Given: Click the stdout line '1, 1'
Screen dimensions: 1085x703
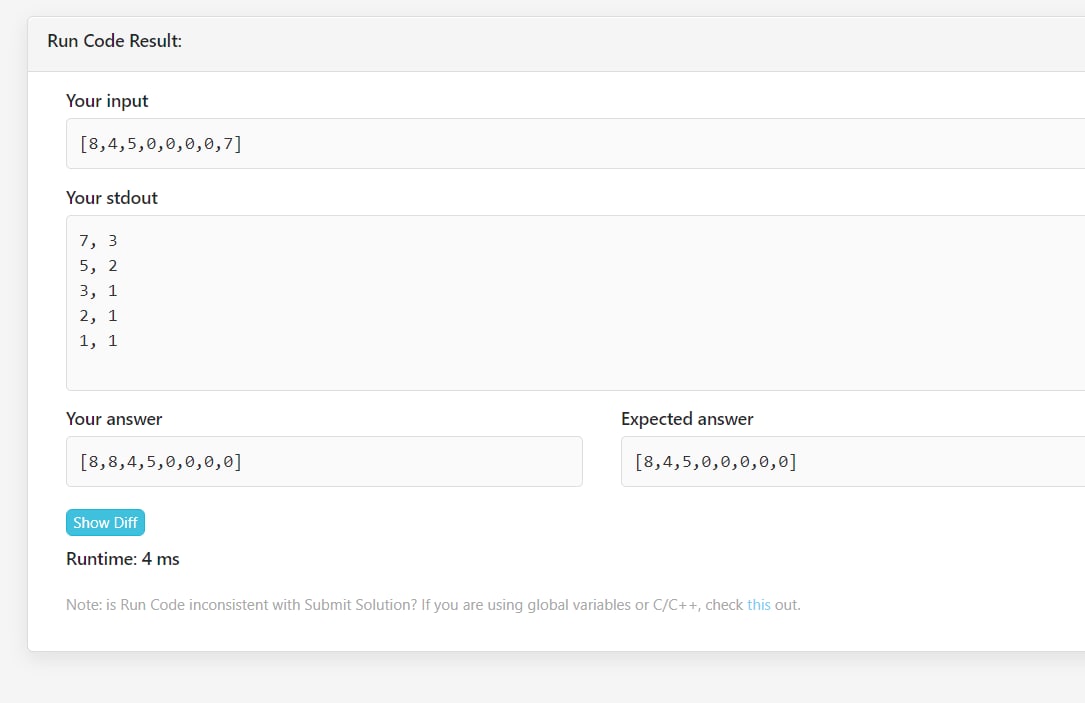Looking at the screenshot, I should (x=98, y=340).
